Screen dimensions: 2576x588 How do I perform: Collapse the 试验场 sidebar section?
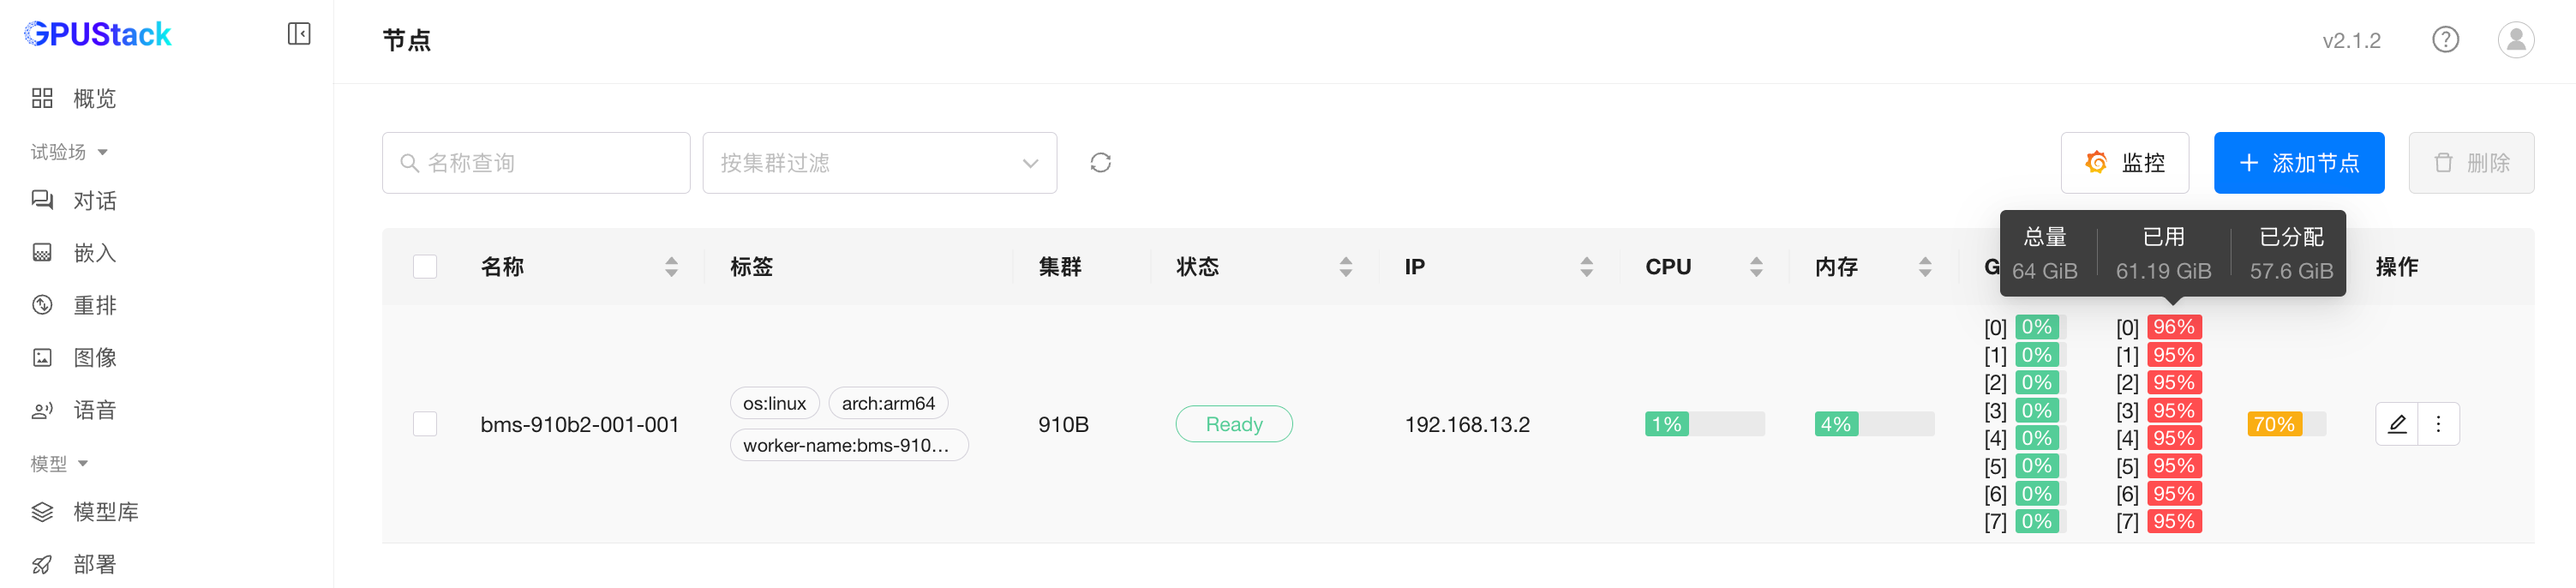[68, 152]
